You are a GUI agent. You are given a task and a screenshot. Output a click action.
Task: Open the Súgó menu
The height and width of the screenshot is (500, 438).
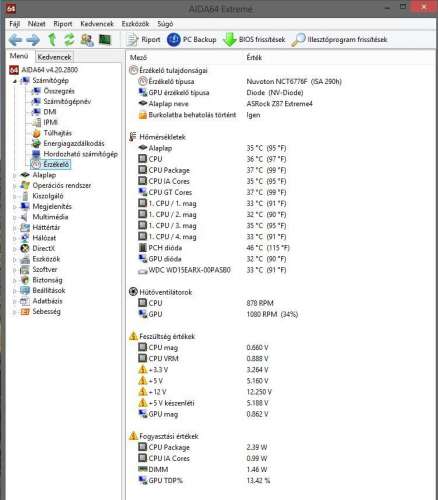click(165, 24)
